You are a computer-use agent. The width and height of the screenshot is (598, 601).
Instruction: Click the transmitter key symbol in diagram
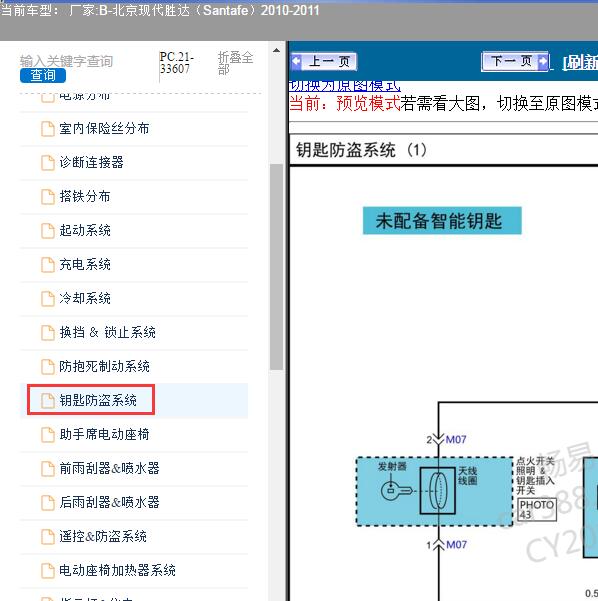pos(397,490)
